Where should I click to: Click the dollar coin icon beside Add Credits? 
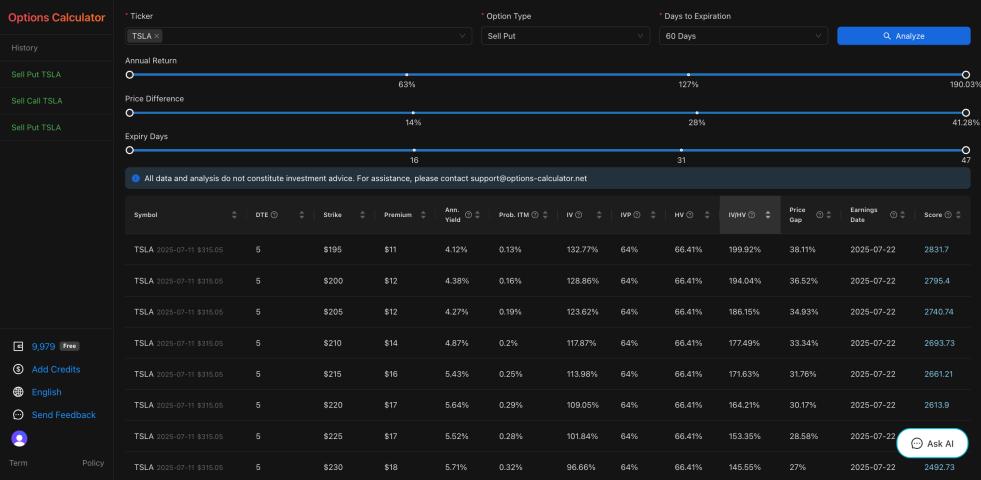[x=18, y=370]
